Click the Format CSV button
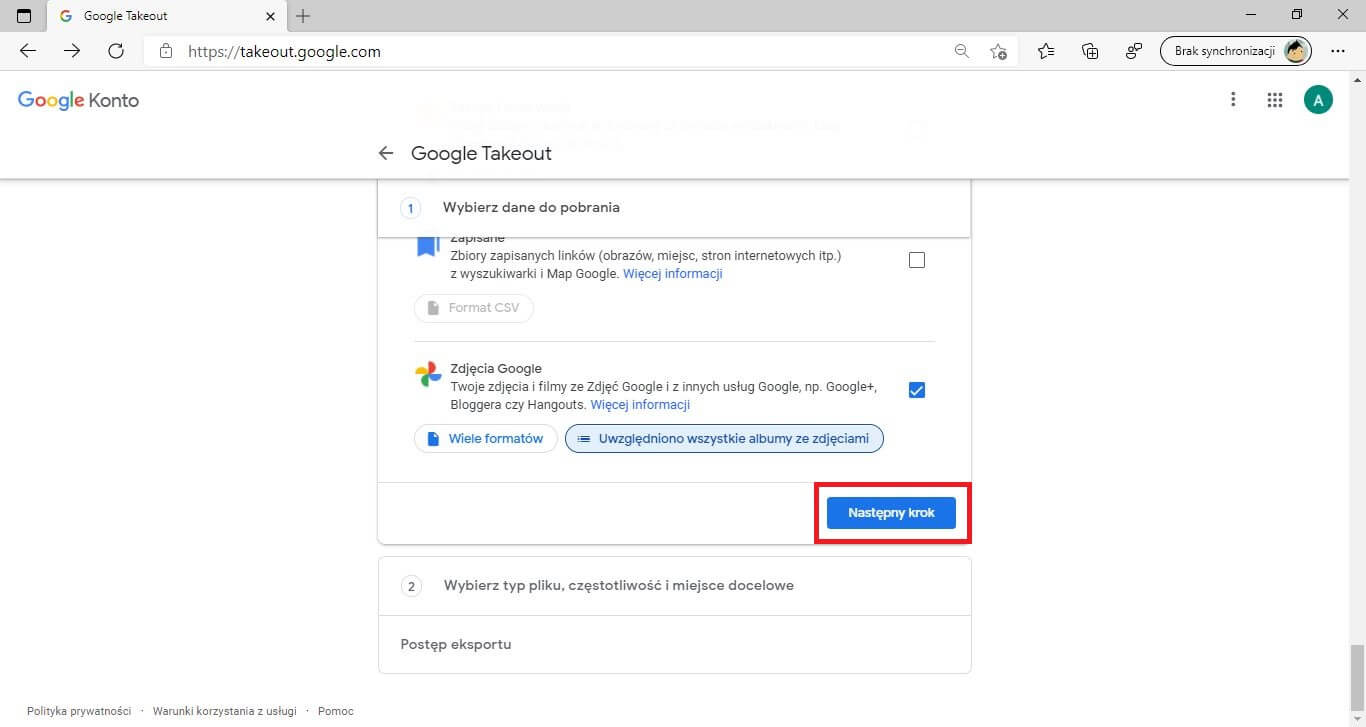The width and height of the screenshot is (1366, 727). pos(474,308)
